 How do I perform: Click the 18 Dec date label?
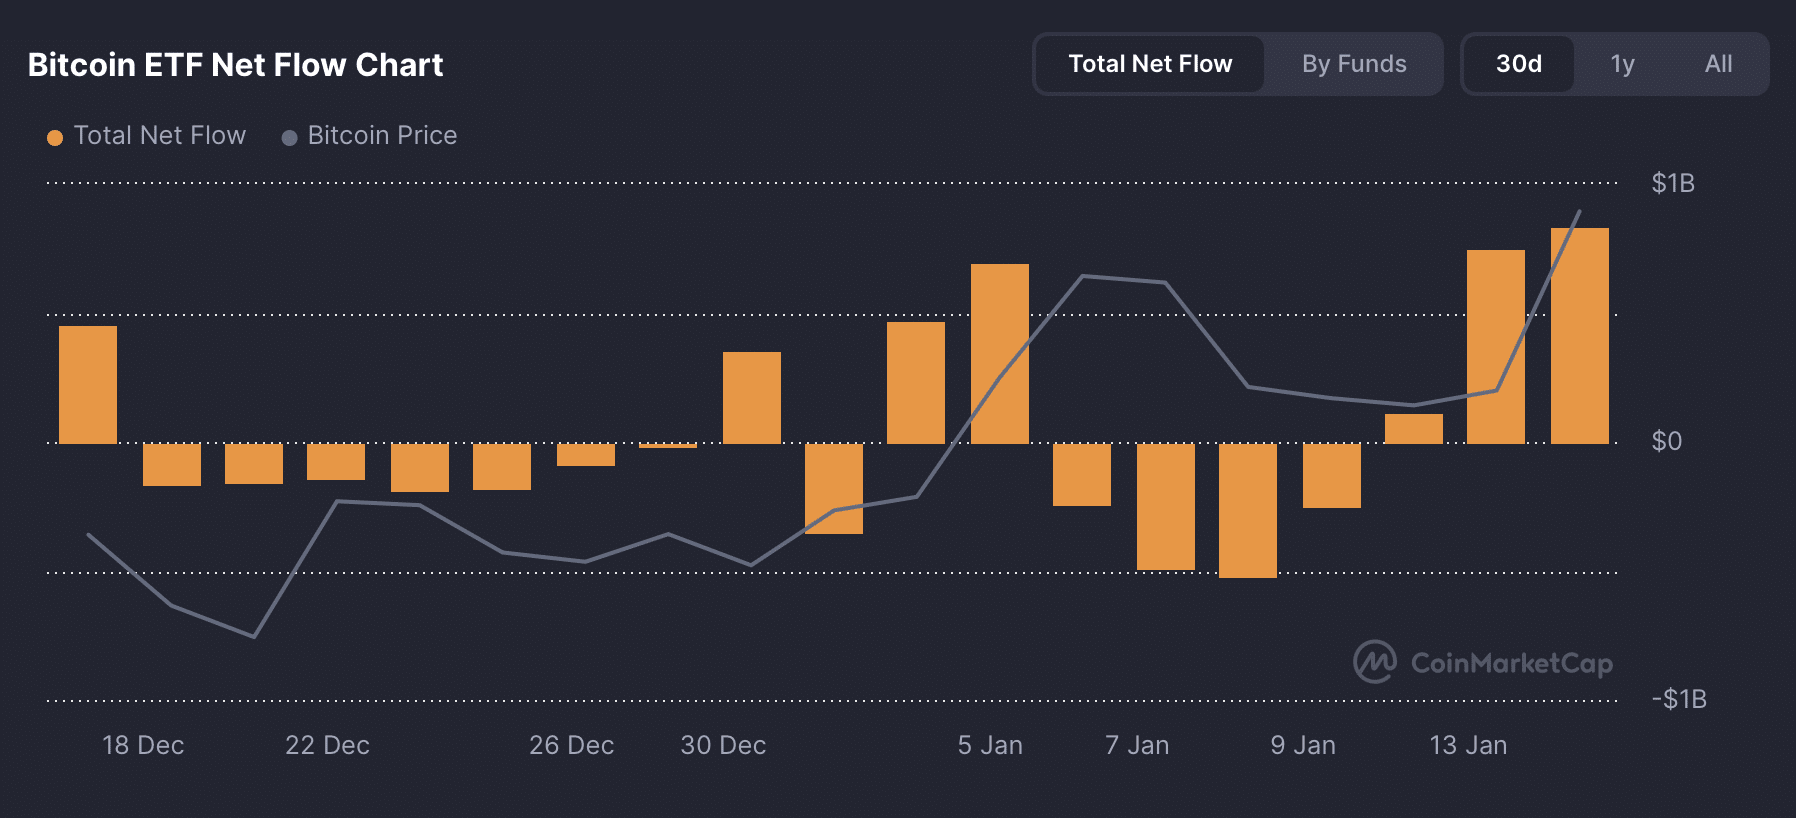tap(143, 745)
